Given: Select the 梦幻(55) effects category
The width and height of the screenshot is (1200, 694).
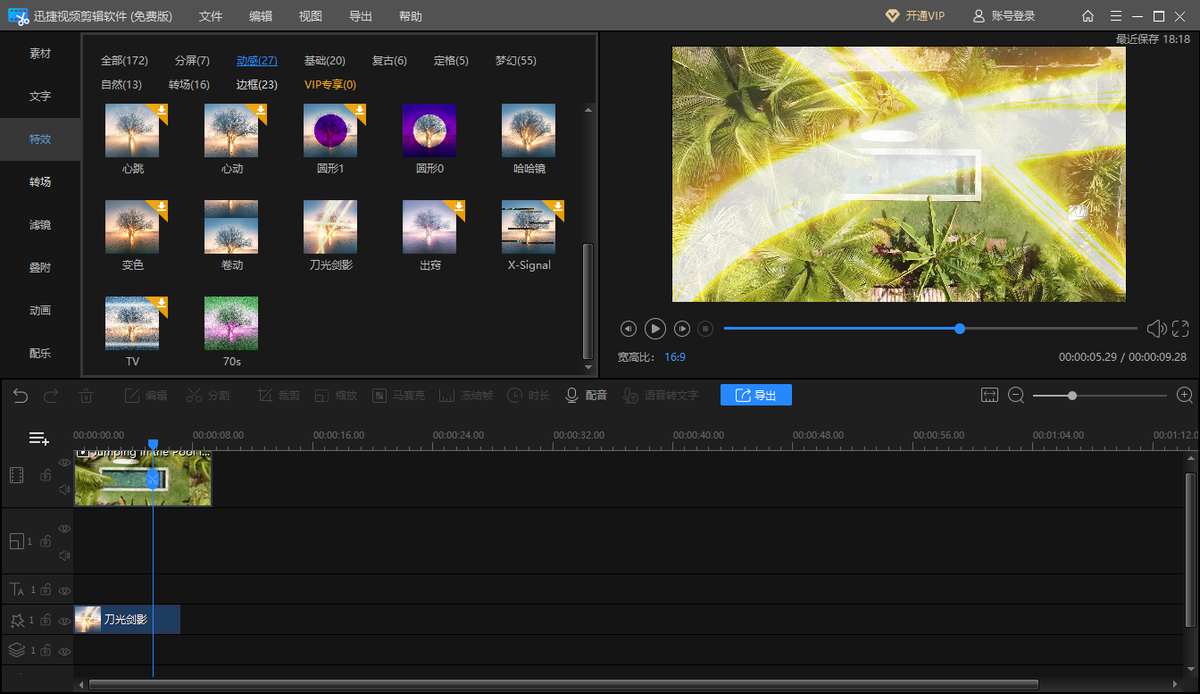Looking at the screenshot, I should 516,61.
